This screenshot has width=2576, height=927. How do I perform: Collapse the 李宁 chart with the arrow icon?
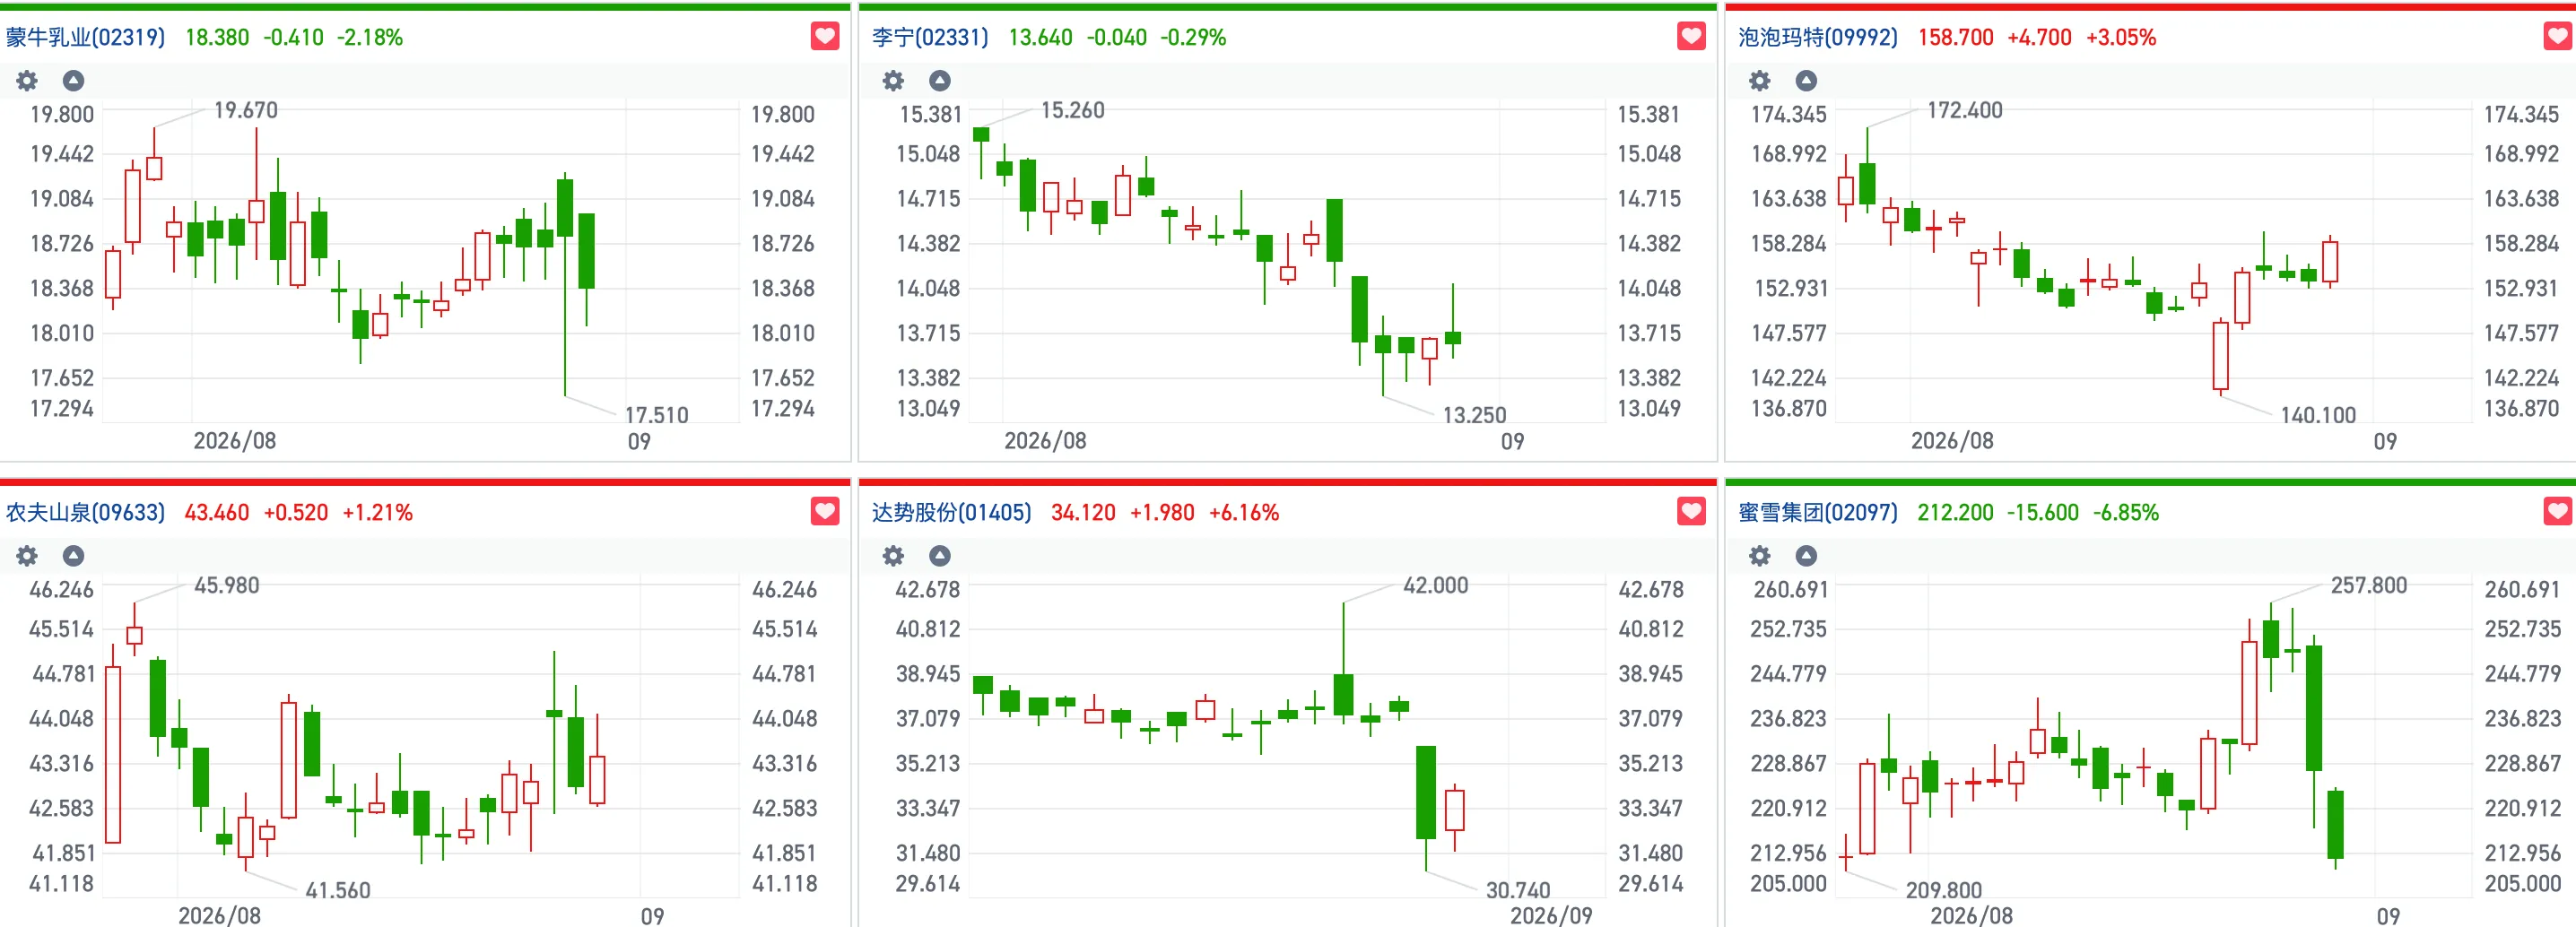click(x=939, y=81)
